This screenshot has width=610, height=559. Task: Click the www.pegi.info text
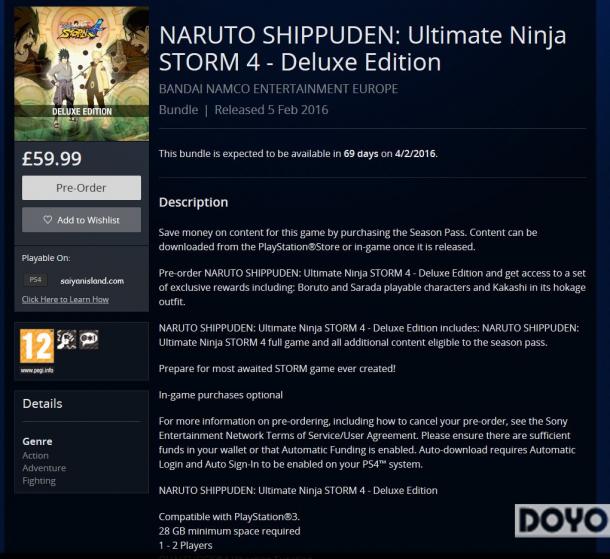37,370
